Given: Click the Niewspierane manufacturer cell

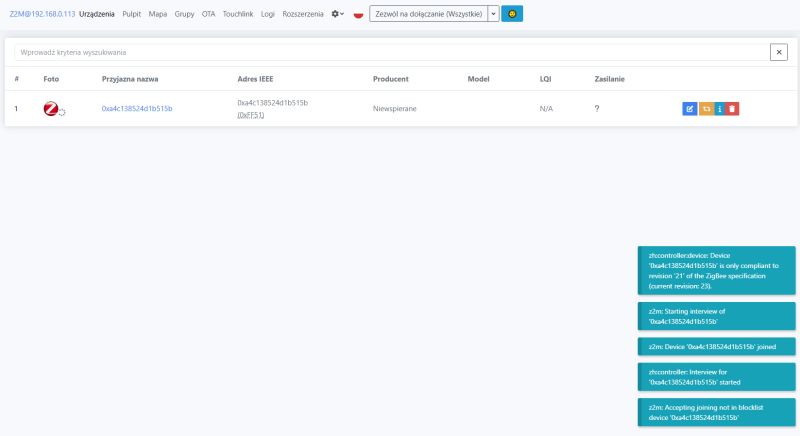Looking at the screenshot, I should tap(394, 109).
